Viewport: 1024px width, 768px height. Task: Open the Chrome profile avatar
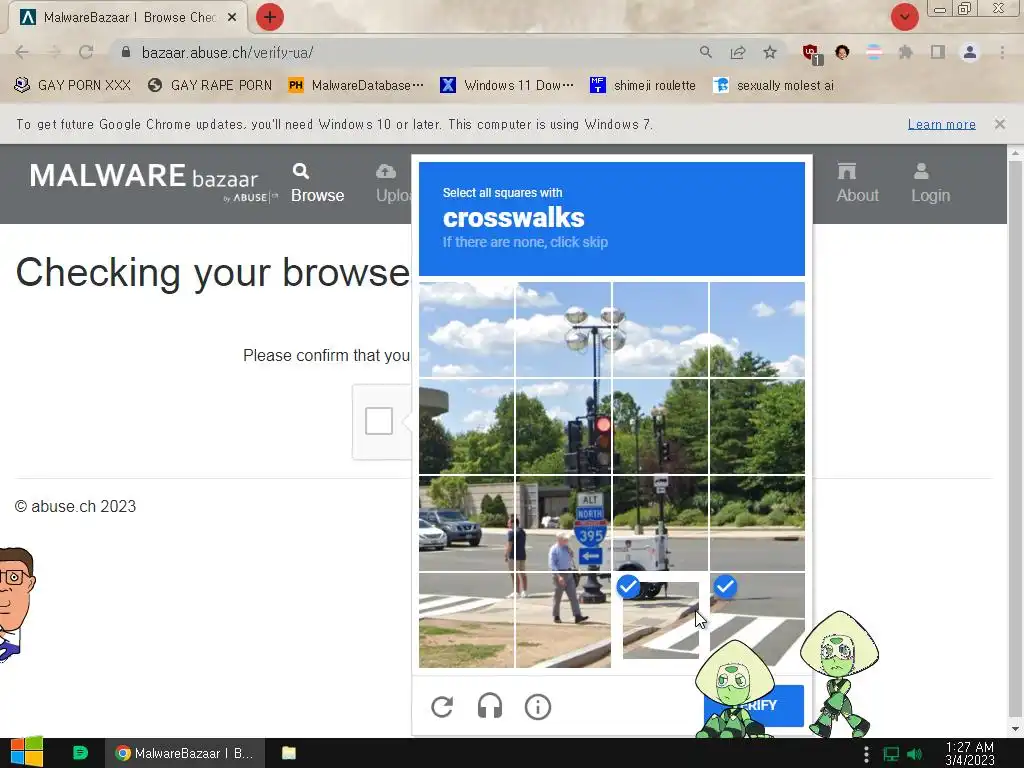[x=970, y=52]
